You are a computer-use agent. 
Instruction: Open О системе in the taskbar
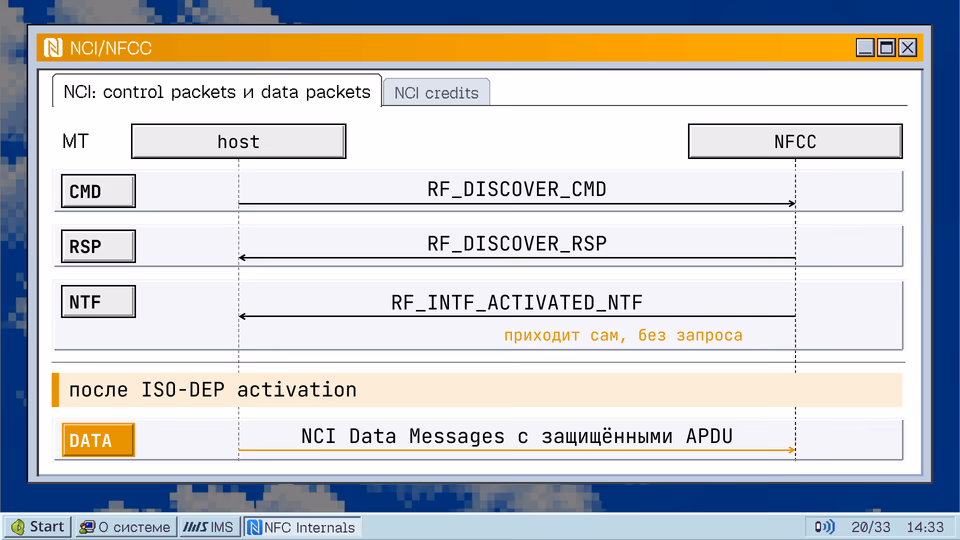pos(126,527)
